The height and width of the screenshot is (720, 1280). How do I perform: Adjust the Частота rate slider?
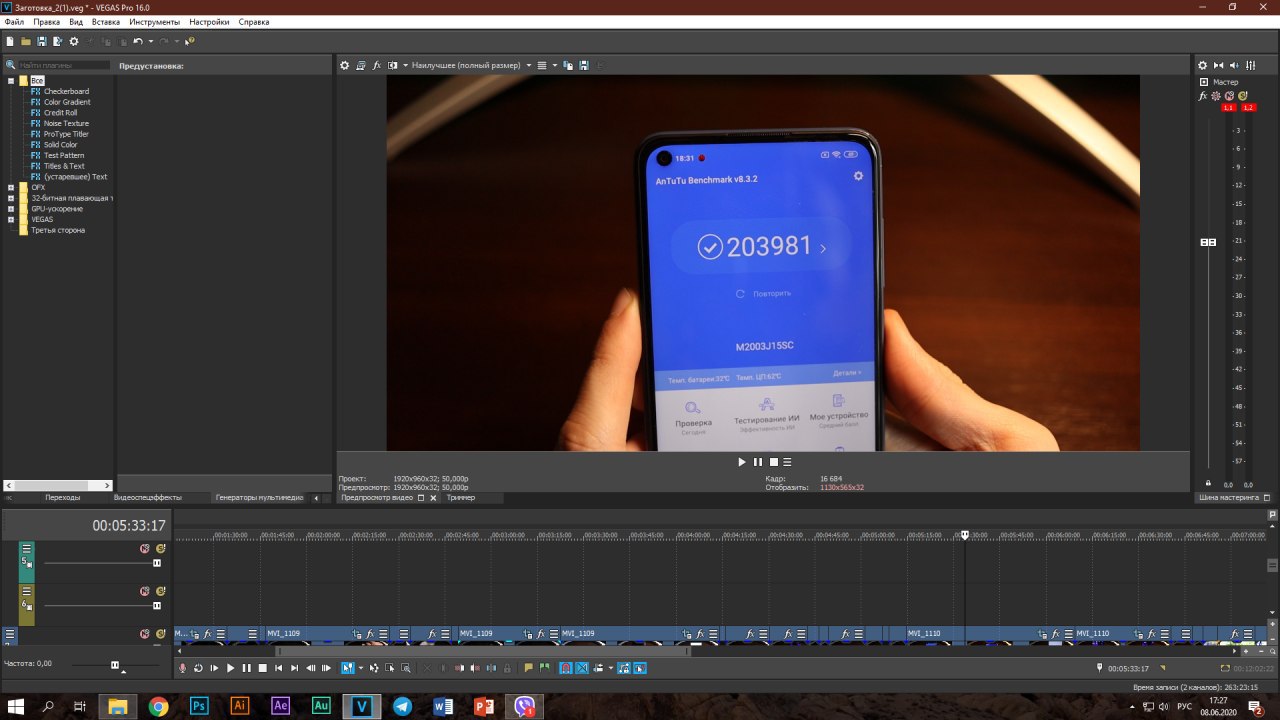tap(115, 665)
